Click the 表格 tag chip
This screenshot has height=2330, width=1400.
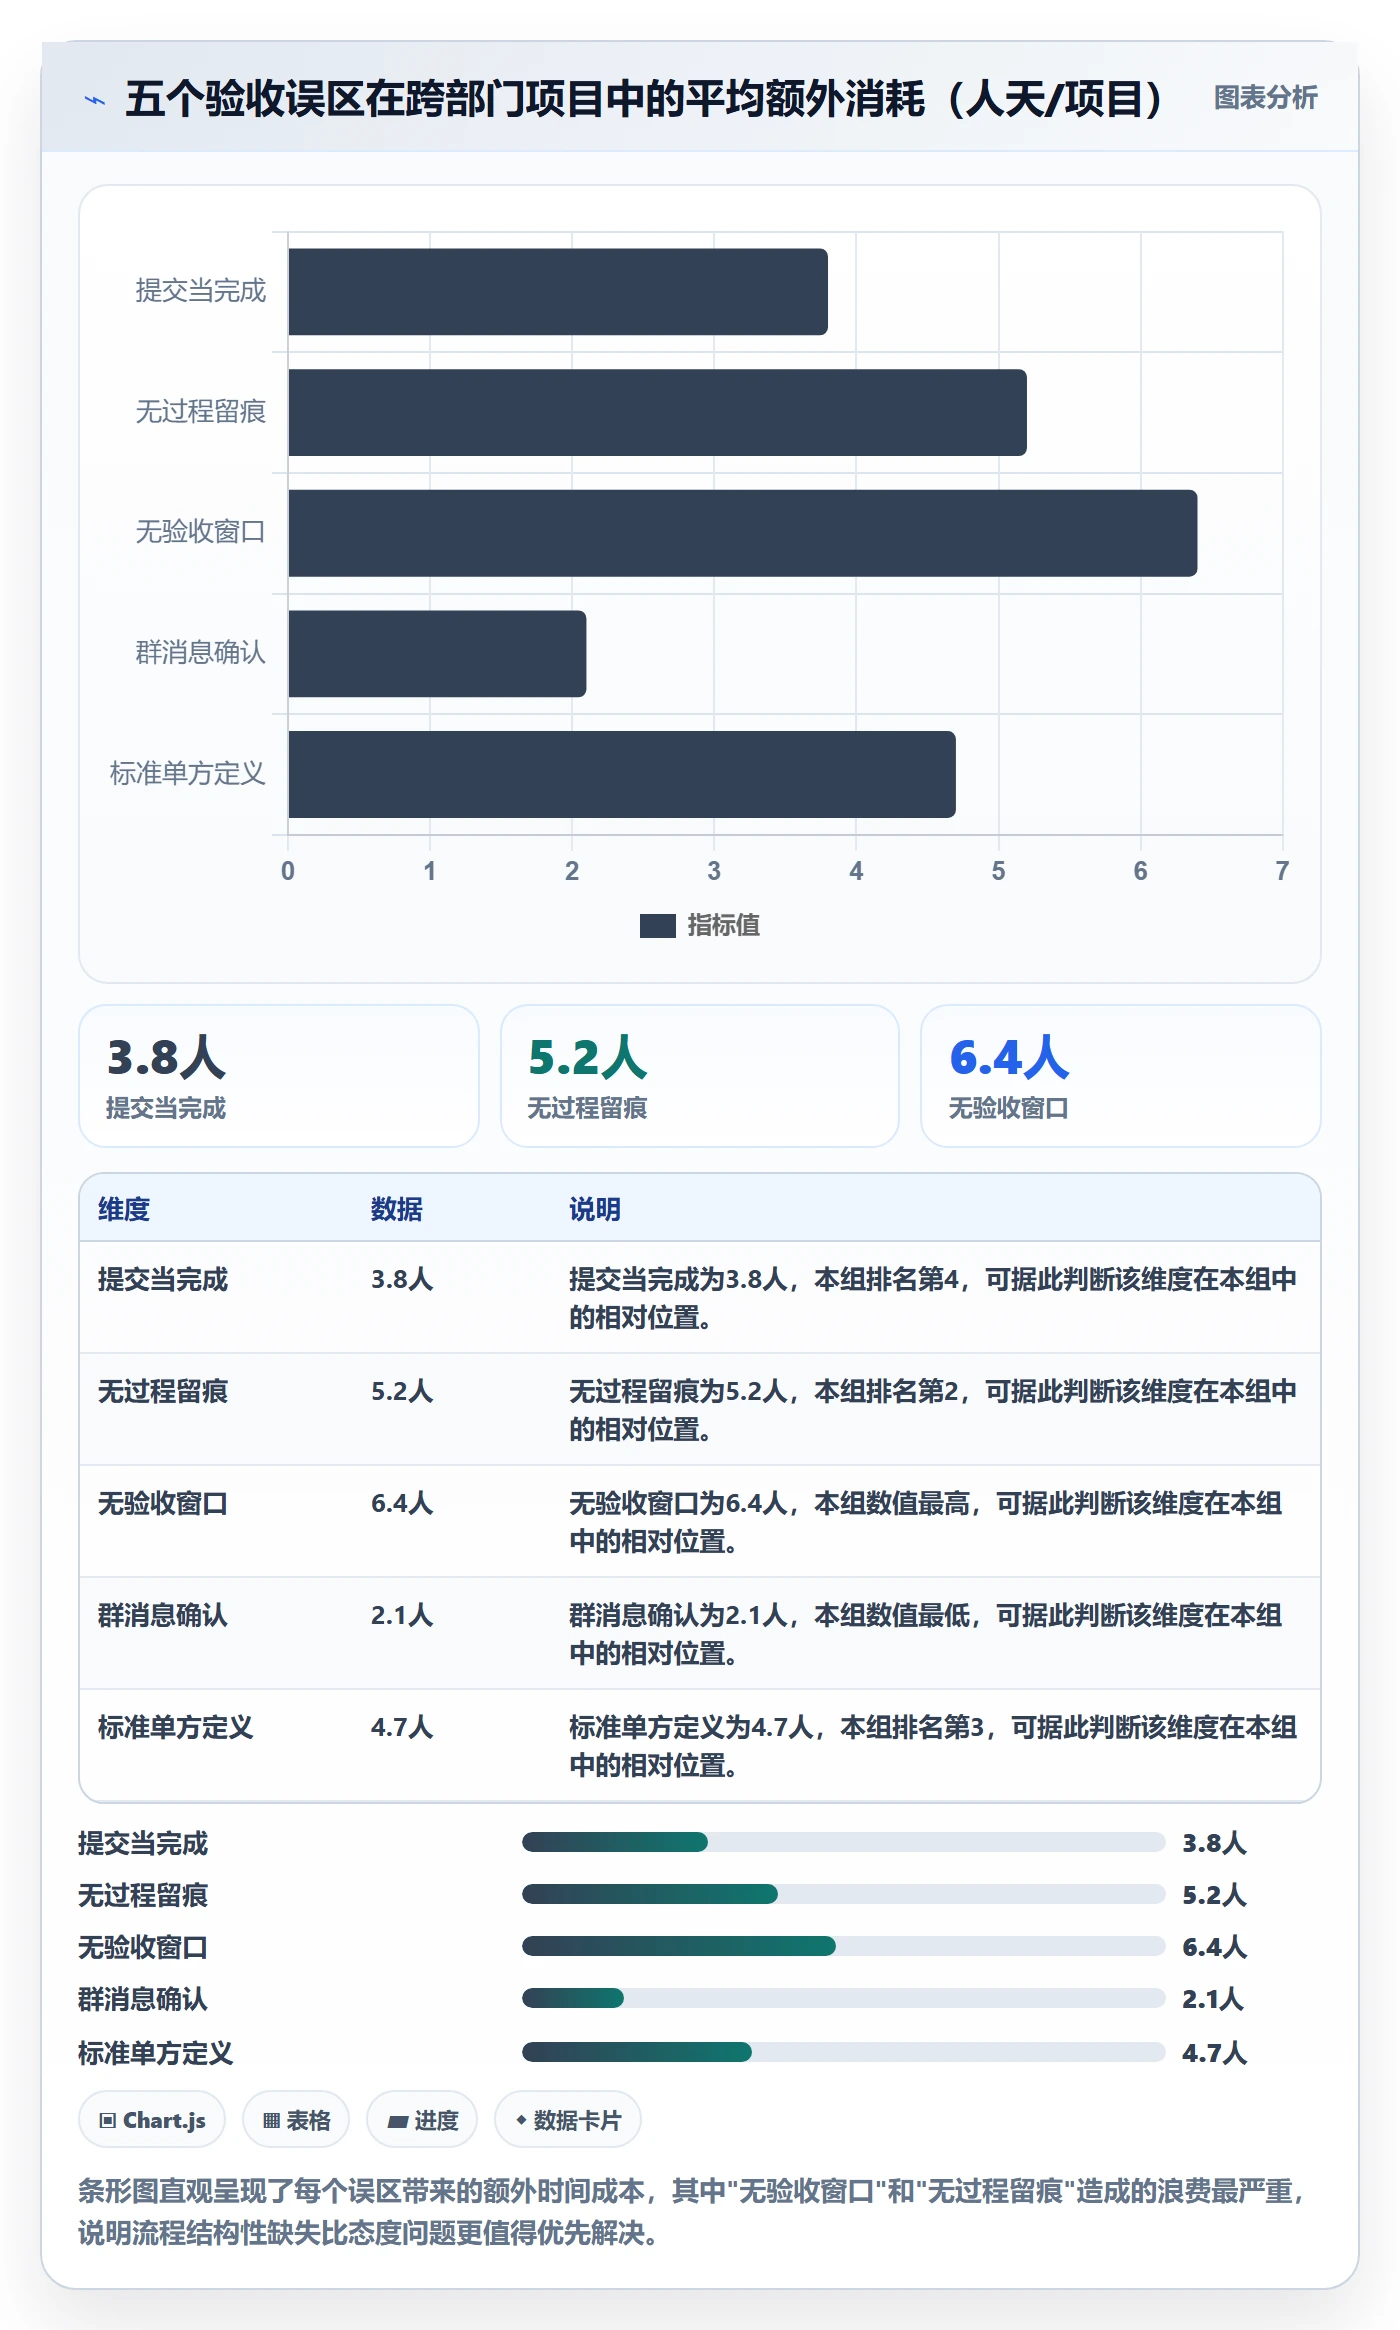click(x=296, y=2119)
